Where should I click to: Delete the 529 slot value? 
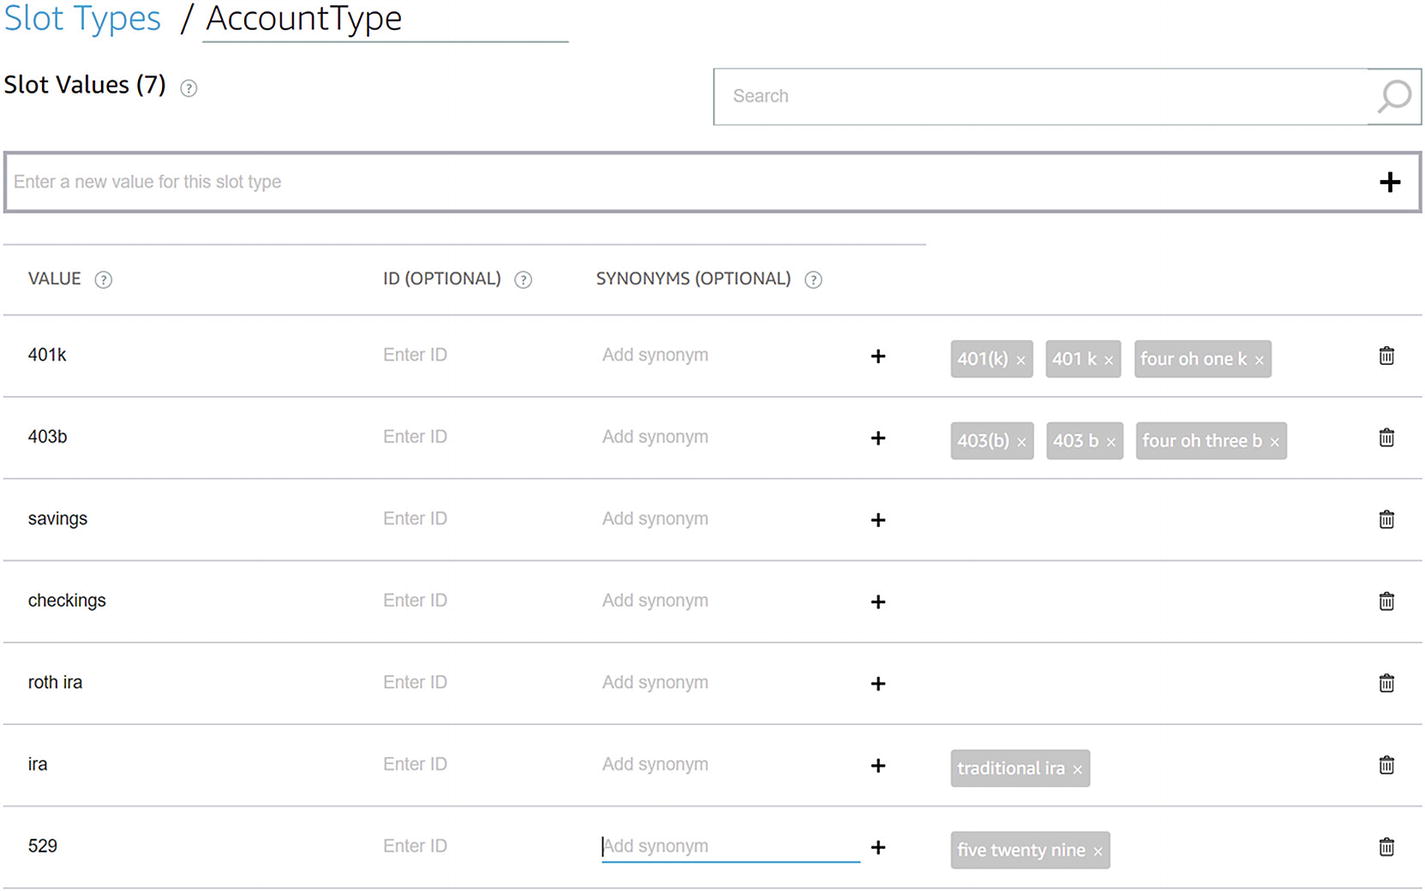click(1386, 847)
